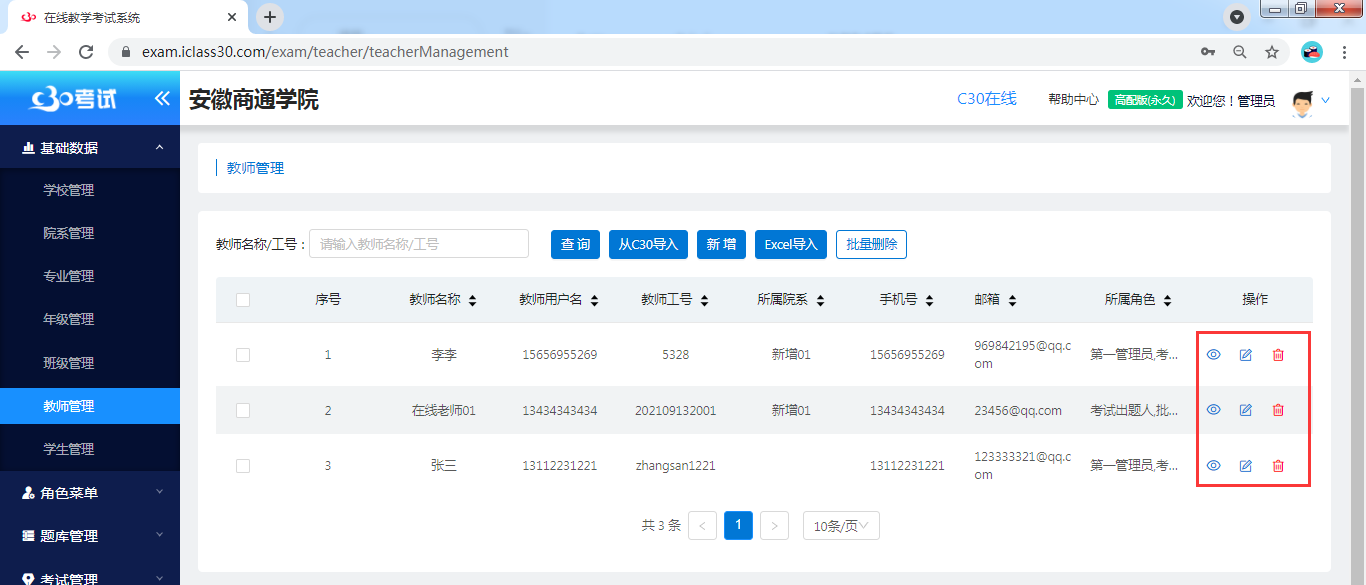The height and width of the screenshot is (585, 1366).
Task: Sort by 教师用户名 column arrows
Action: click(x=594, y=300)
